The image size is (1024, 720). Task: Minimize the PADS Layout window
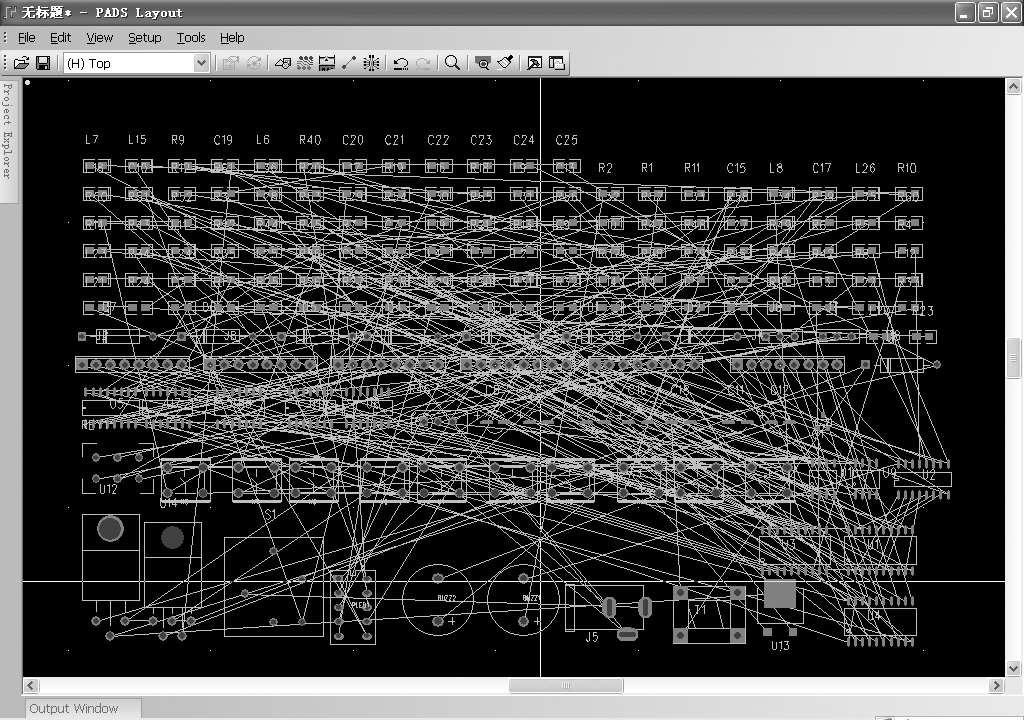pyautogui.click(x=965, y=12)
